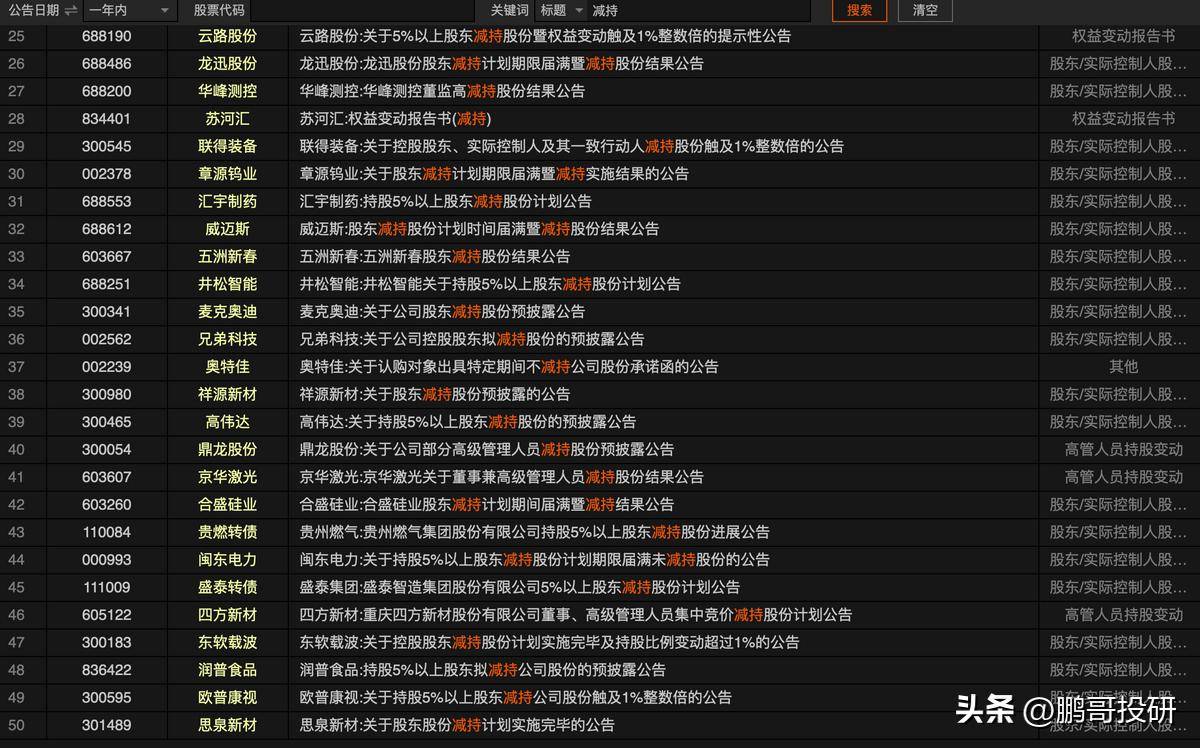Open 云路股份 shareholder reduction announcement title
Image resolution: width=1200 pixels, height=748 pixels.
[x=545, y=35]
